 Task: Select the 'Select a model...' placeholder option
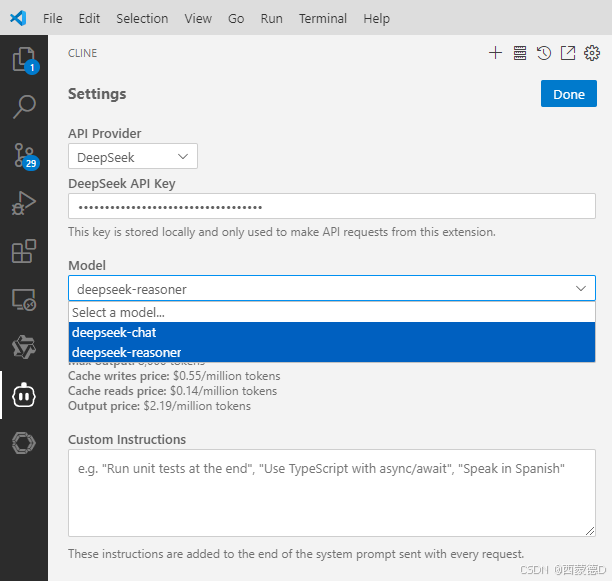(x=332, y=312)
